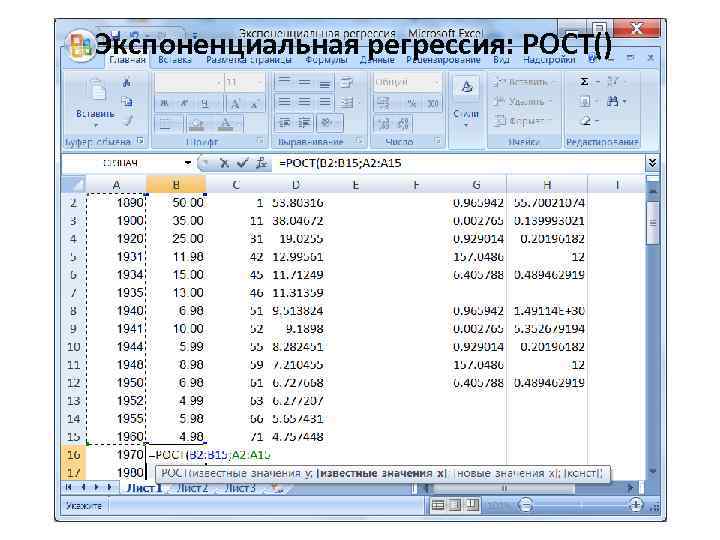Image resolution: width=720 pixels, height=540 pixels.
Task: Toggle bold Ж formatting
Action: [x=164, y=104]
